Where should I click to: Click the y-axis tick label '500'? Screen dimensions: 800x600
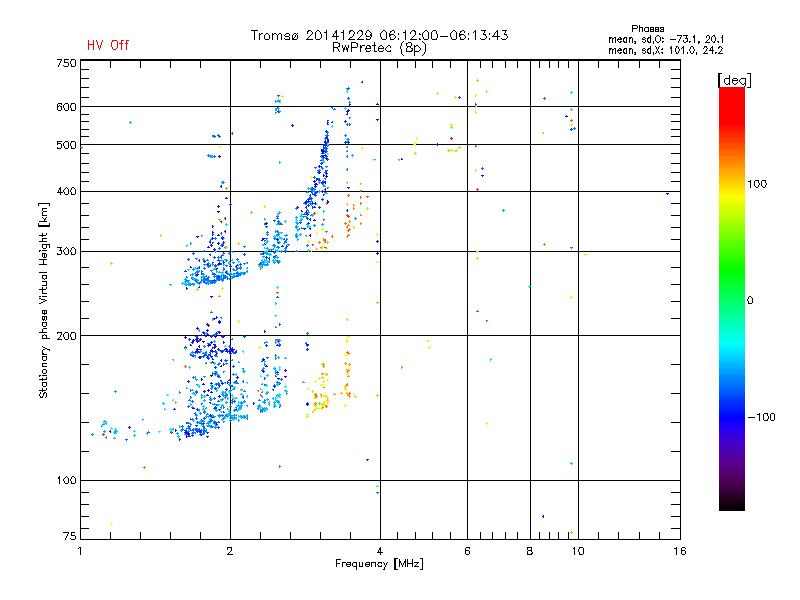click(66, 145)
